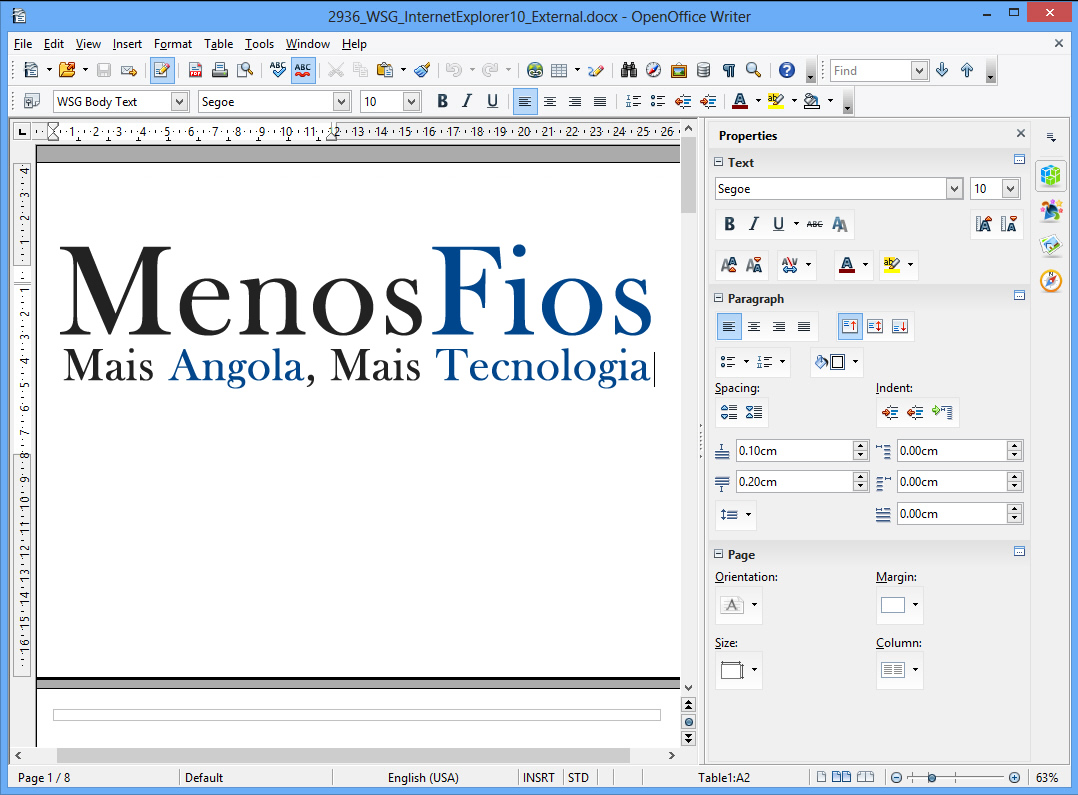Open the Gallery icon in toolbar
Viewport: 1078px width, 795px height.
(x=679, y=70)
